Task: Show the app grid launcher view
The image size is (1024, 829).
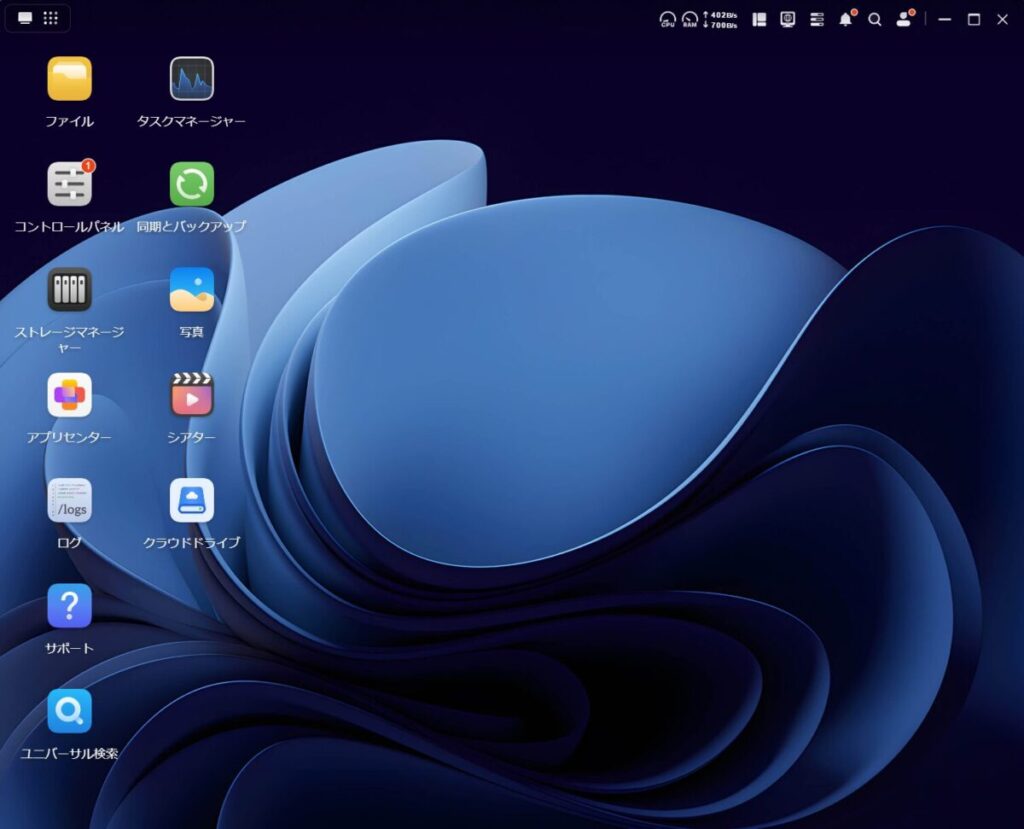Action: pyautogui.click(x=50, y=19)
